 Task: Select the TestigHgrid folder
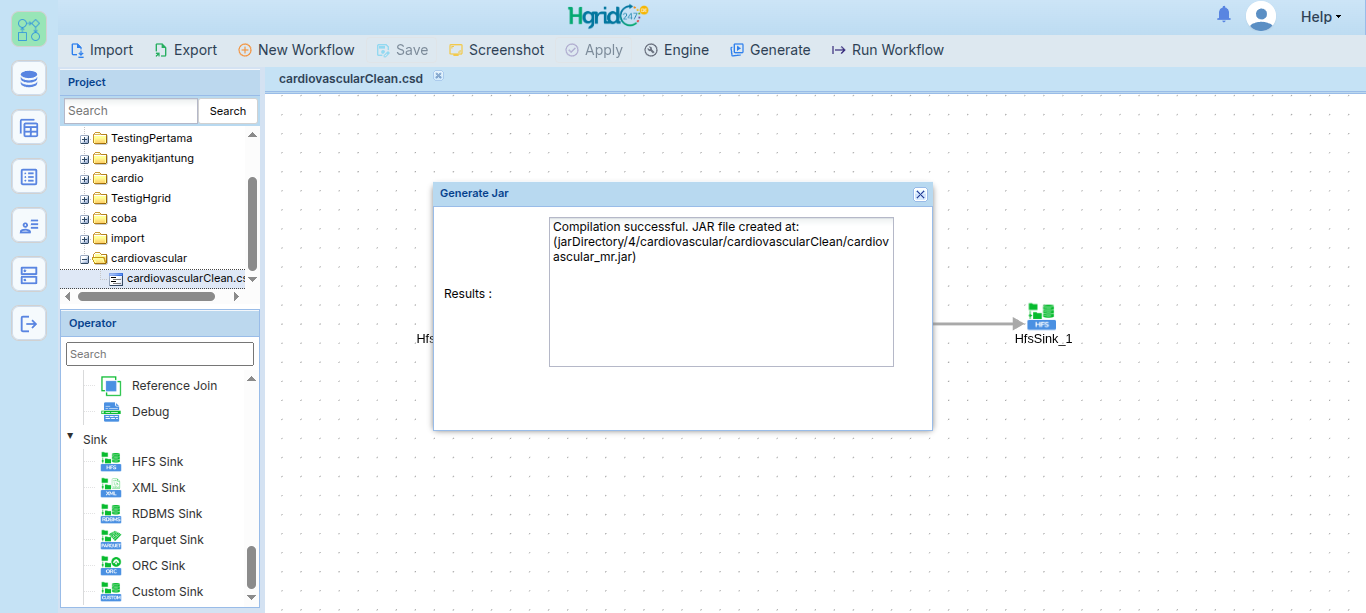tap(141, 198)
